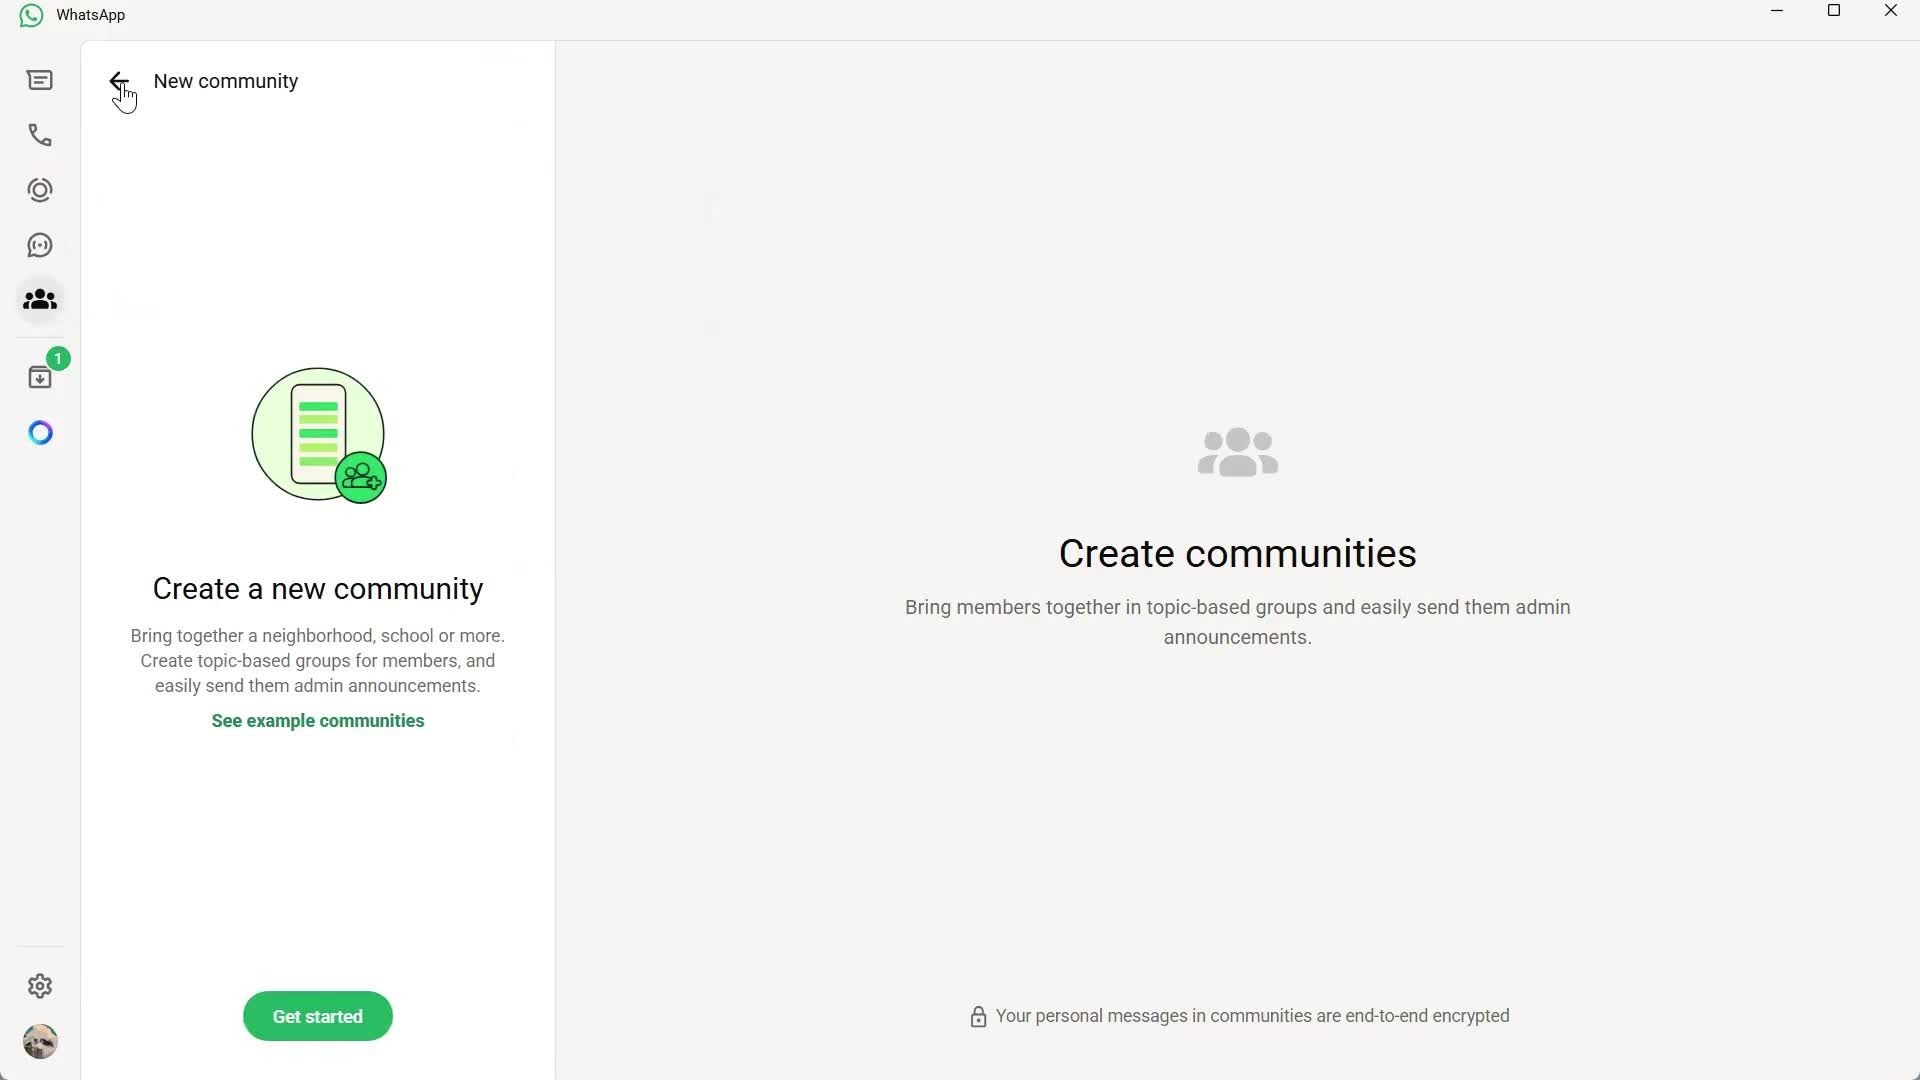View Status updates

(x=40, y=190)
